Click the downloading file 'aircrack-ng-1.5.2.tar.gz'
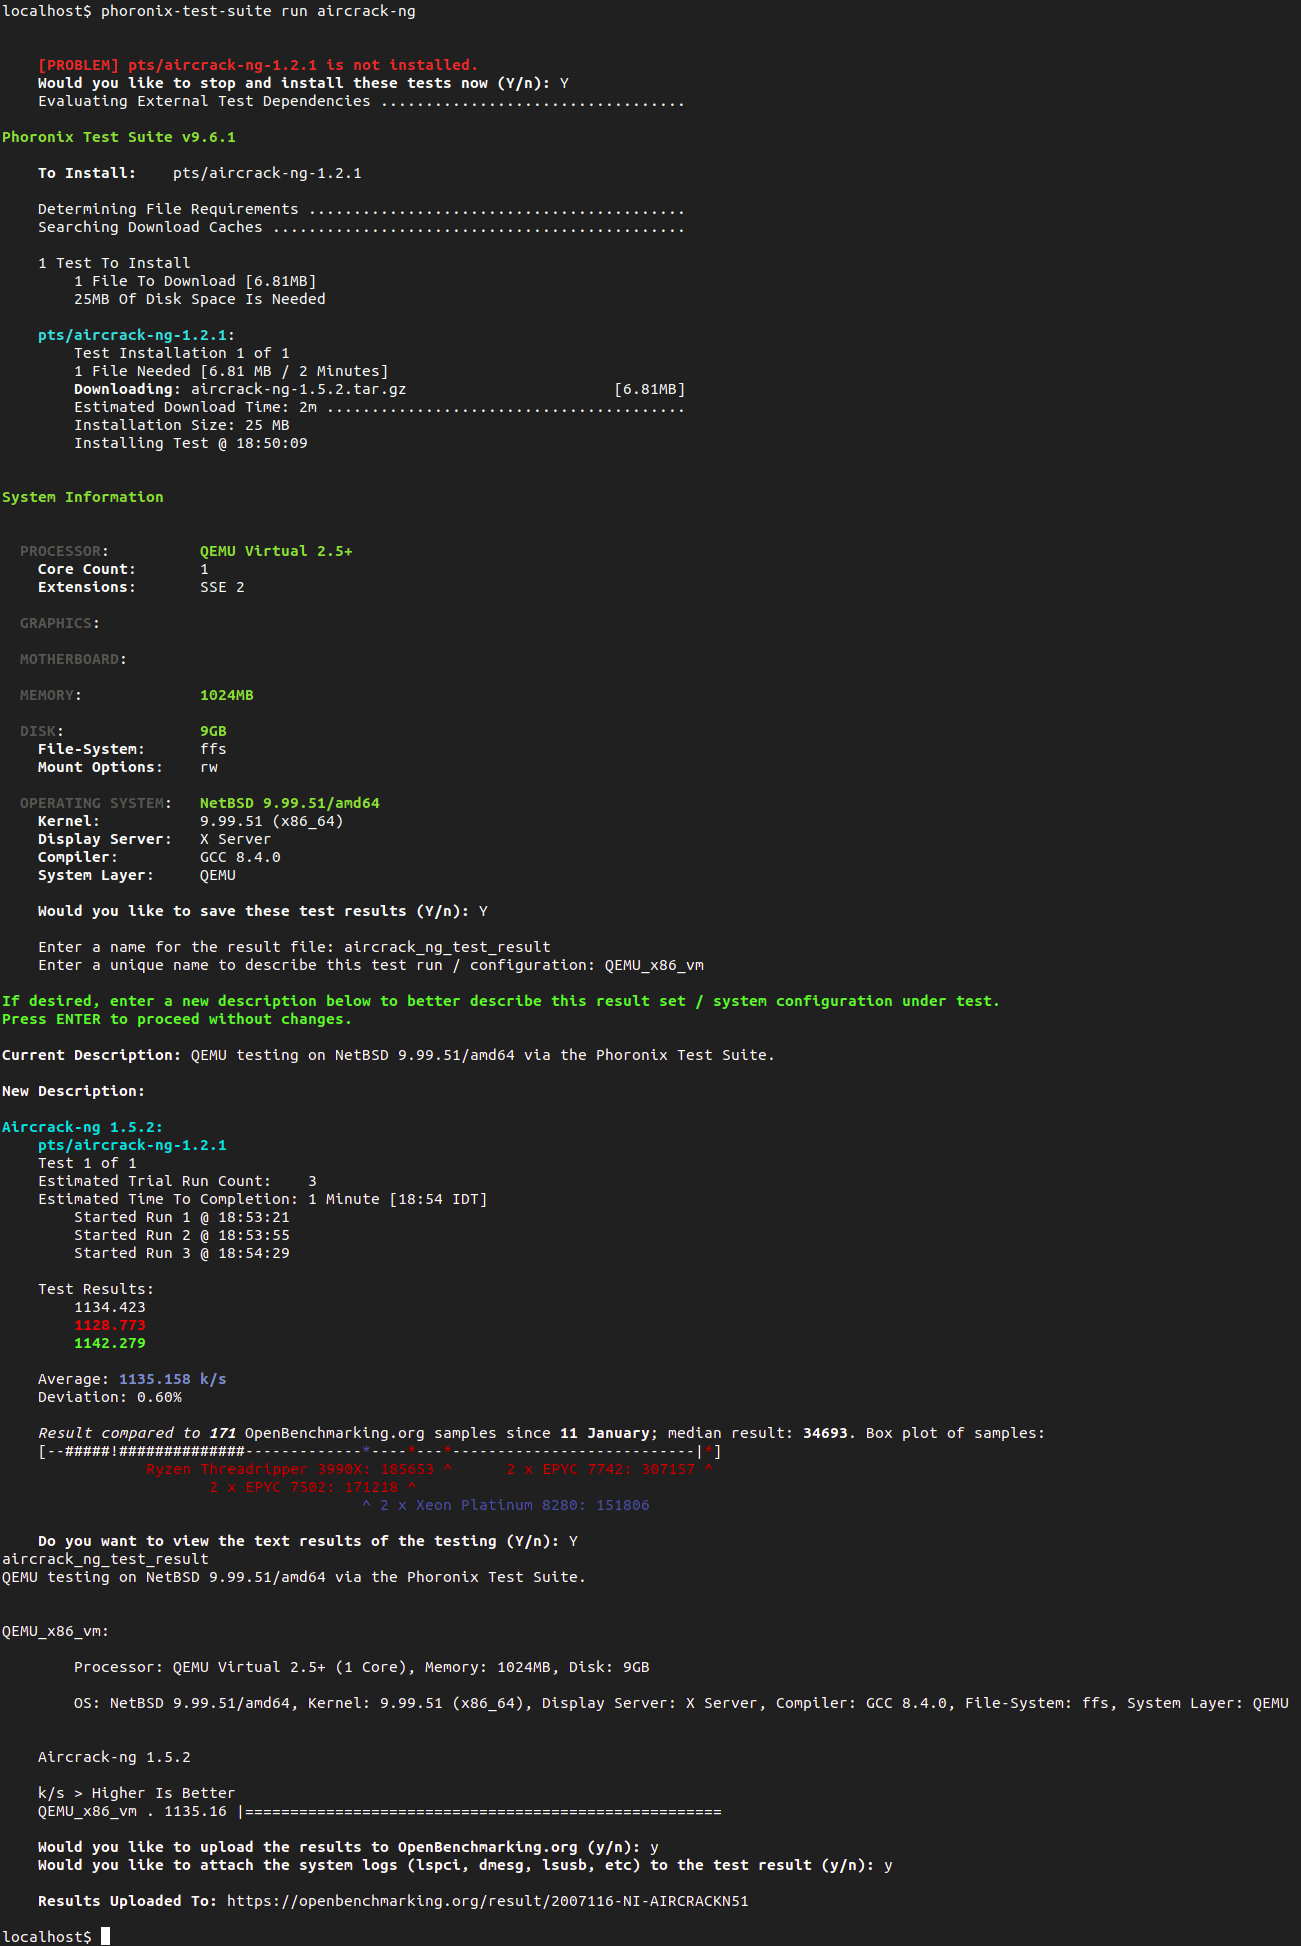 pos(299,390)
